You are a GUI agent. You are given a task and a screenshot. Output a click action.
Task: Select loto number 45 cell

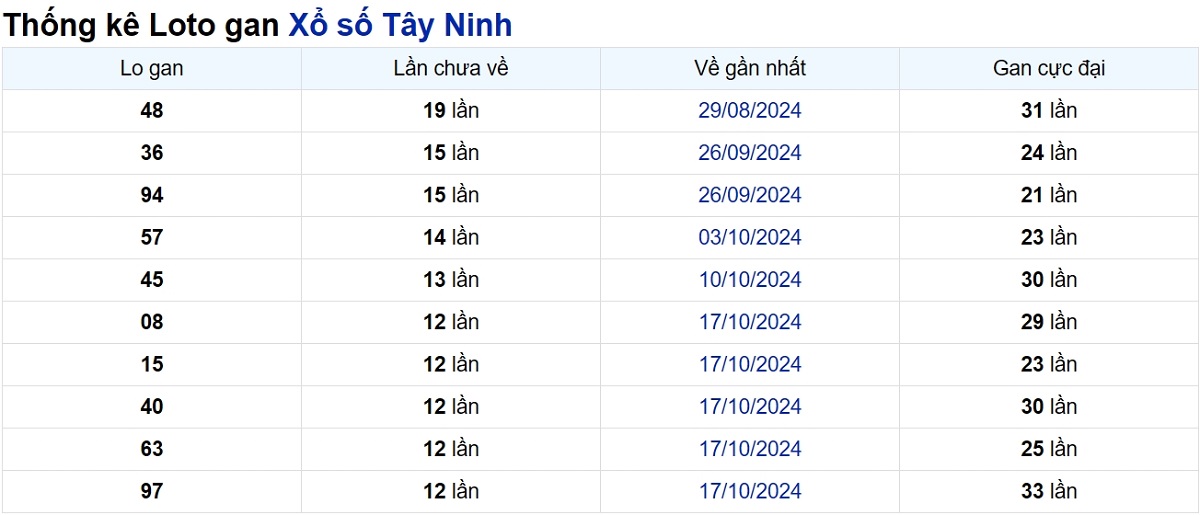tap(152, 280)
